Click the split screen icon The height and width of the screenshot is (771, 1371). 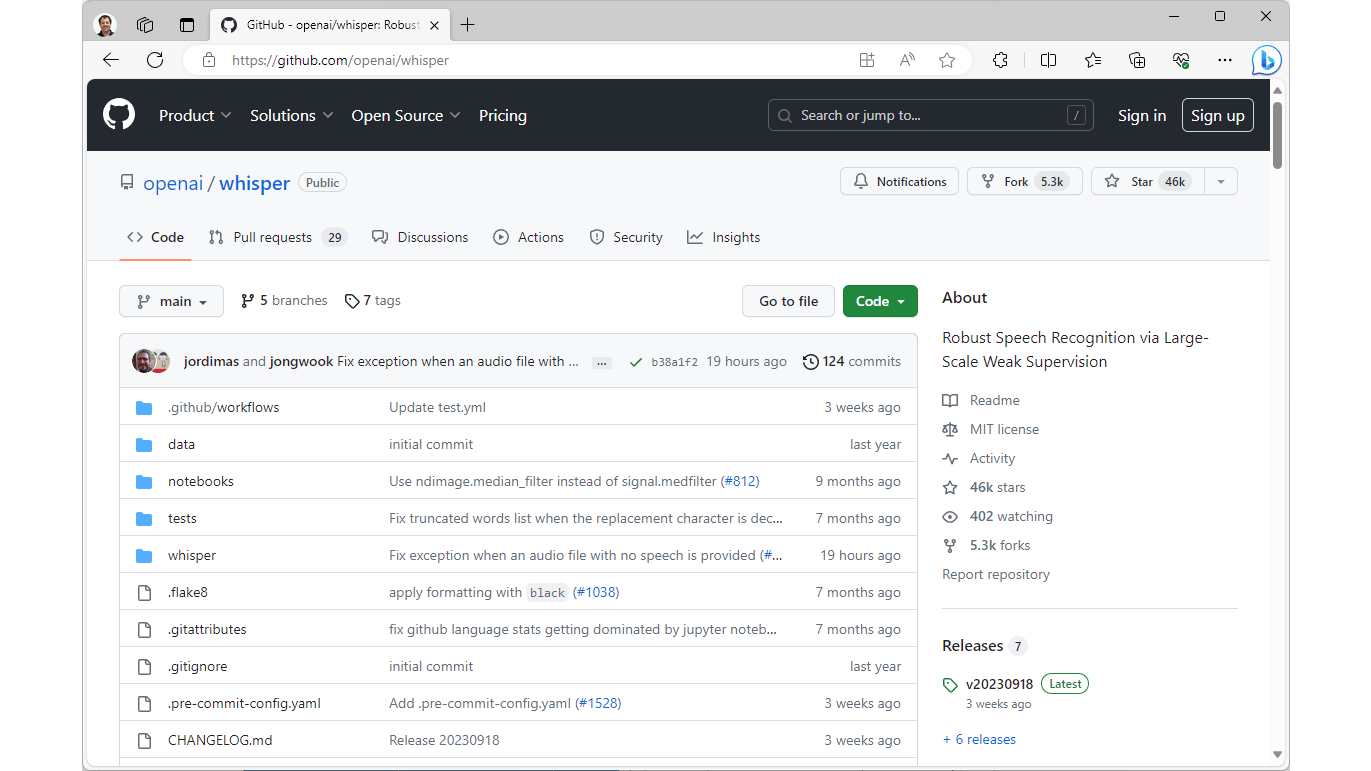[1048, 60]
